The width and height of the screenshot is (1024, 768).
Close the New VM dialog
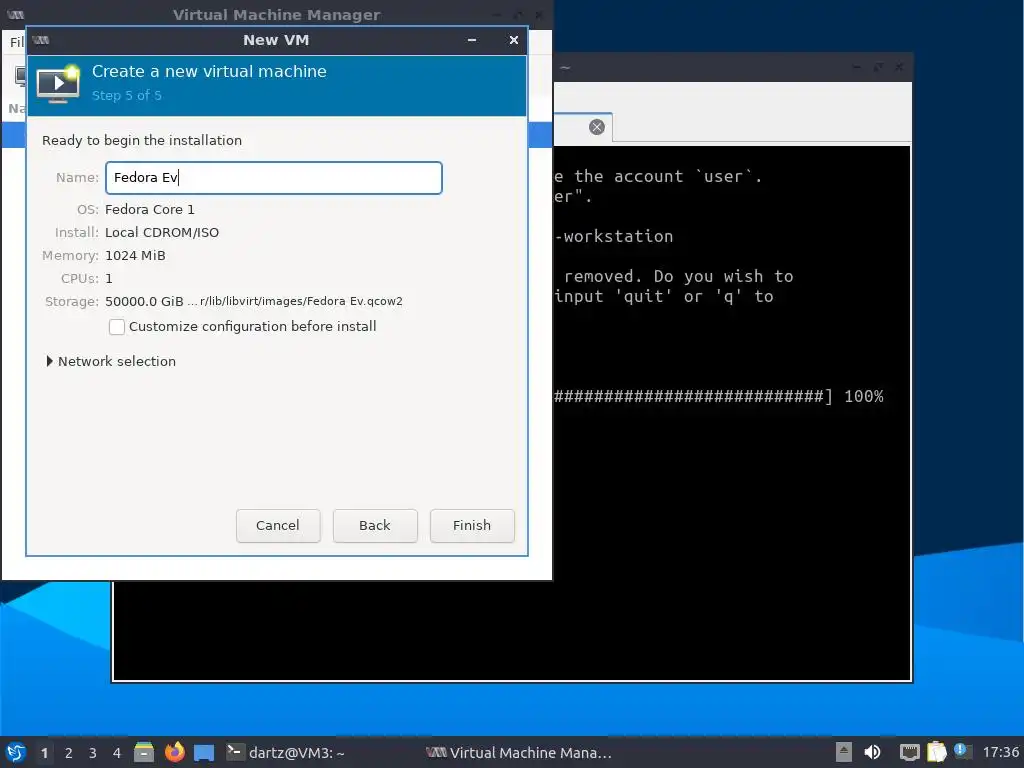click(514, 40)
